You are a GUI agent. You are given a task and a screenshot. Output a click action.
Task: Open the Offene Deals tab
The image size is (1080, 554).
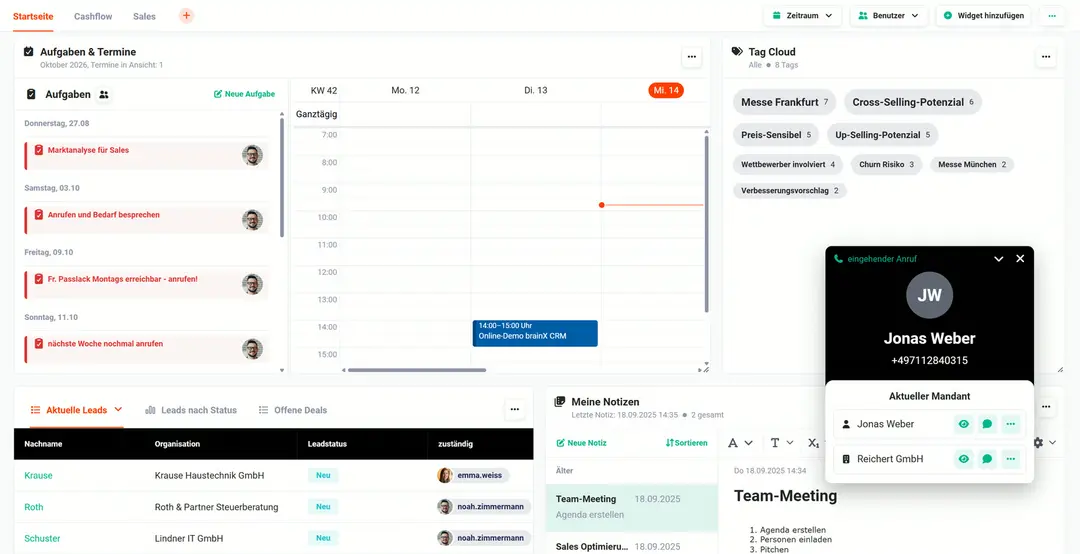[293, 410]
